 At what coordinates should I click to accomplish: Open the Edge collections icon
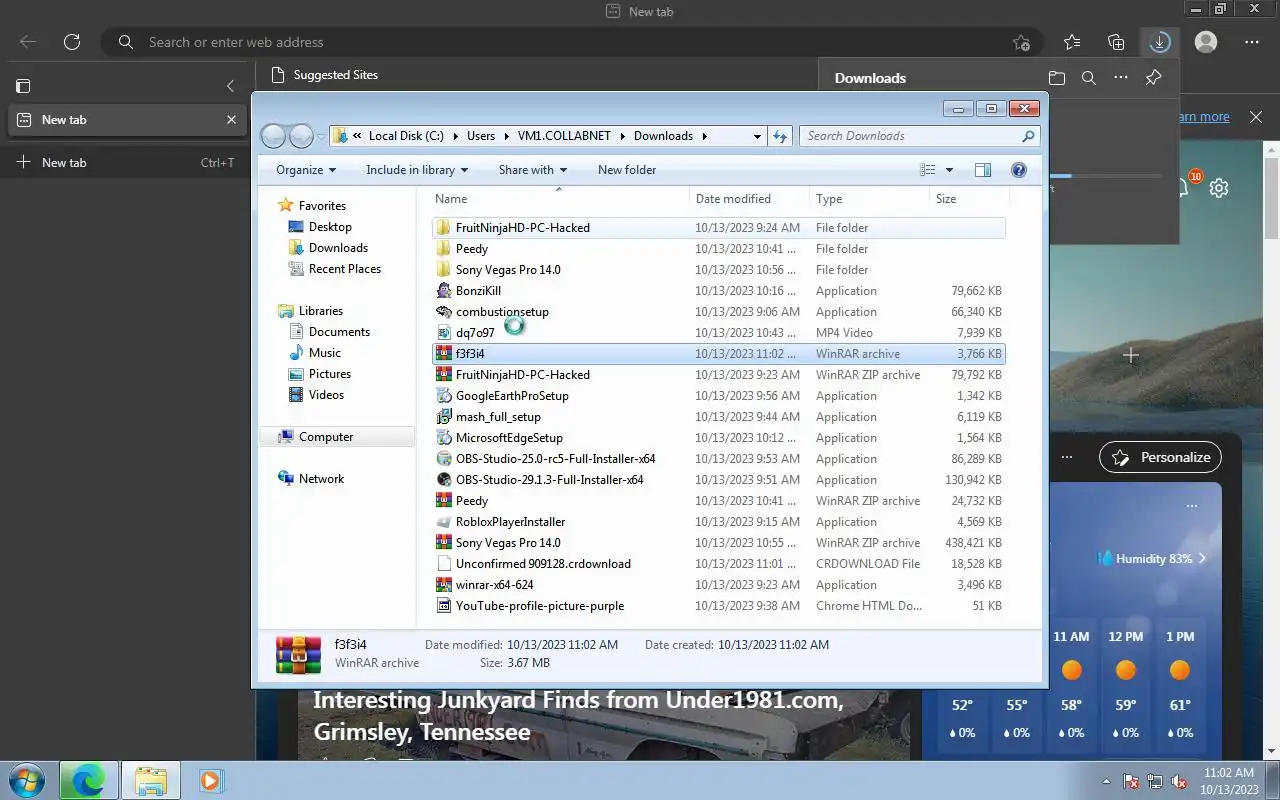pos(1116,42)
